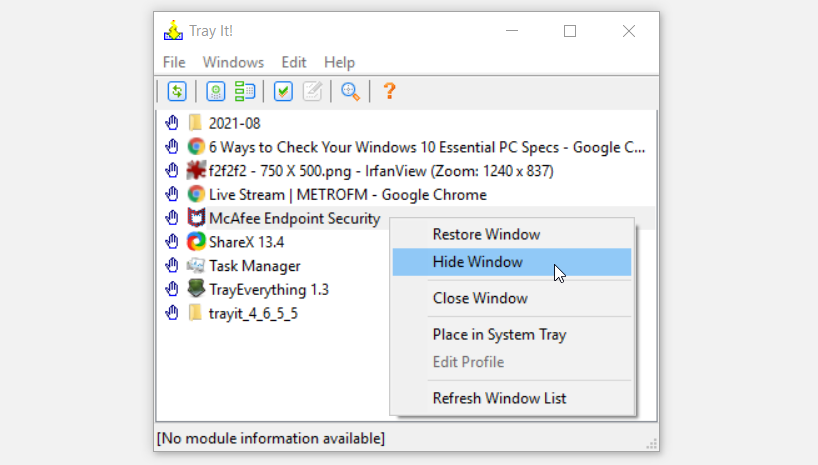Click the hand icon beside Task Manager
The height and width of the screenshot is (465, 818).
click(172, 266)
